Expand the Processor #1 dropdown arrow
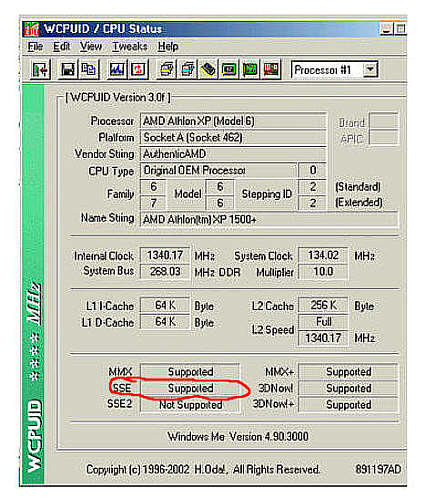426x499 pixels. 370,70
